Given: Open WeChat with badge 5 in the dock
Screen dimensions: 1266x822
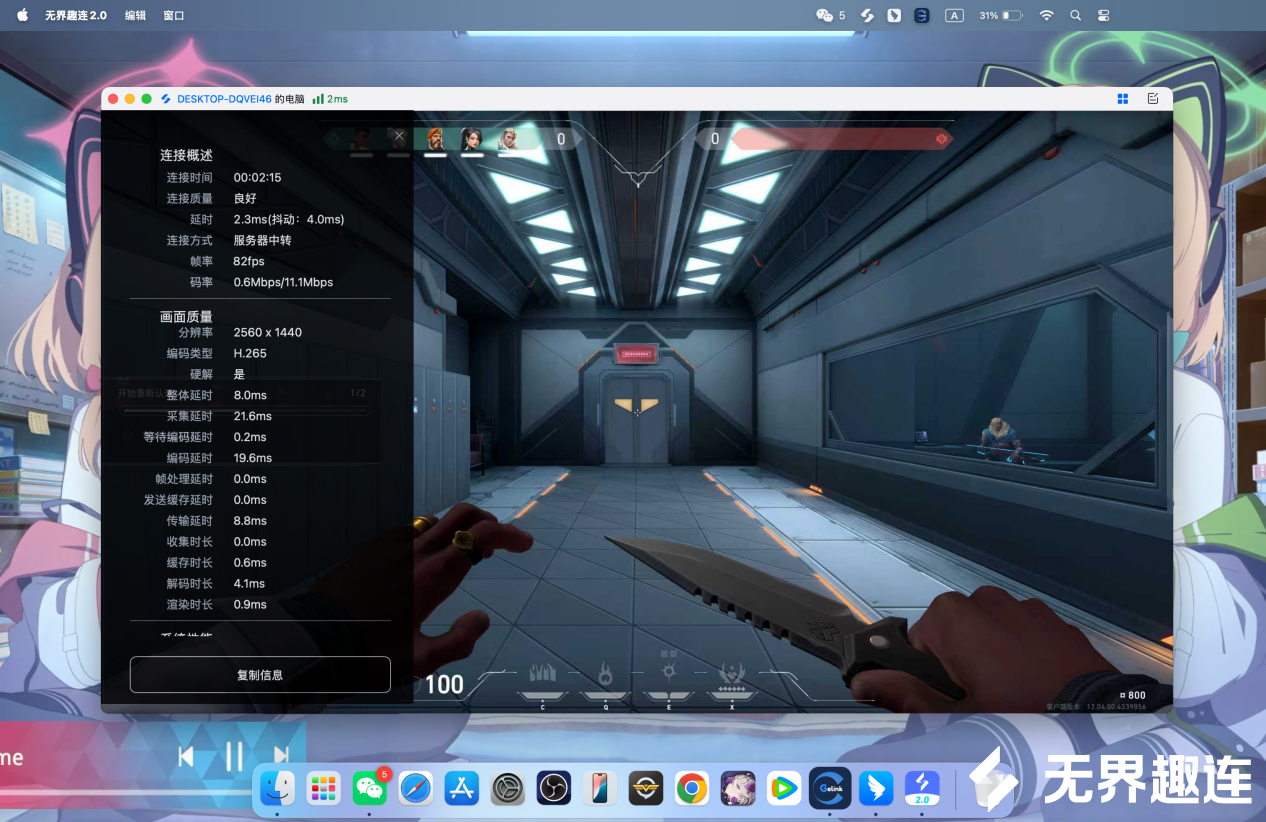Looking at the screenshot, I should click(x=370, y=789).
